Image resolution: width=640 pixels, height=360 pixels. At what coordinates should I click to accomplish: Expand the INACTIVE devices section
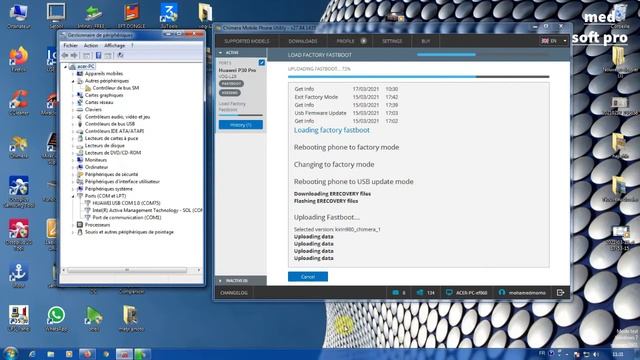[221, 281]
